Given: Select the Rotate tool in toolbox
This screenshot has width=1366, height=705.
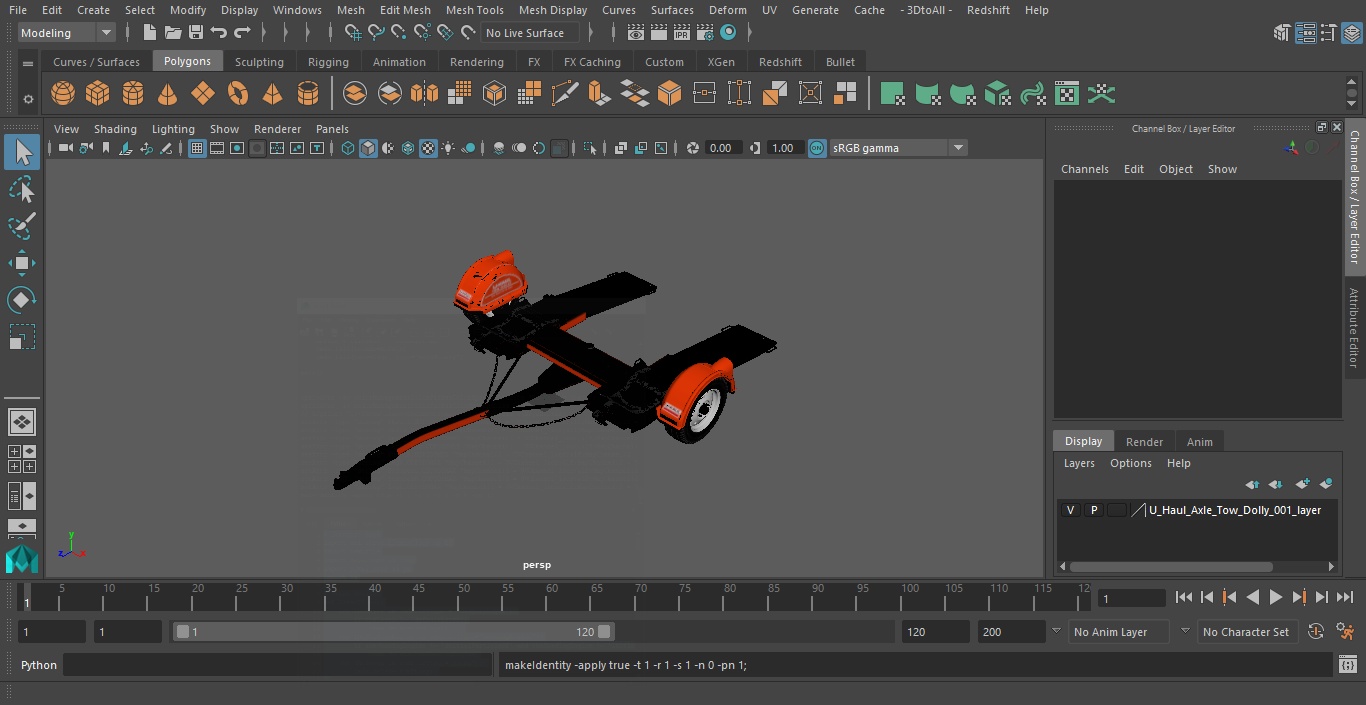Looking at the screenshot, I should click(22, 300).
